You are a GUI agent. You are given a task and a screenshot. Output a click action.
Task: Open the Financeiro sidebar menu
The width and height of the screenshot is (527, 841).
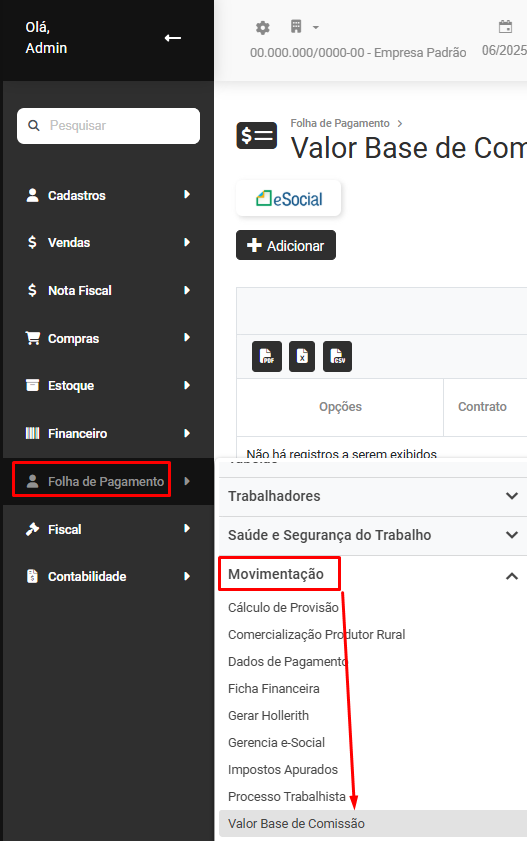pyautogui.click(x=108, y=433)
